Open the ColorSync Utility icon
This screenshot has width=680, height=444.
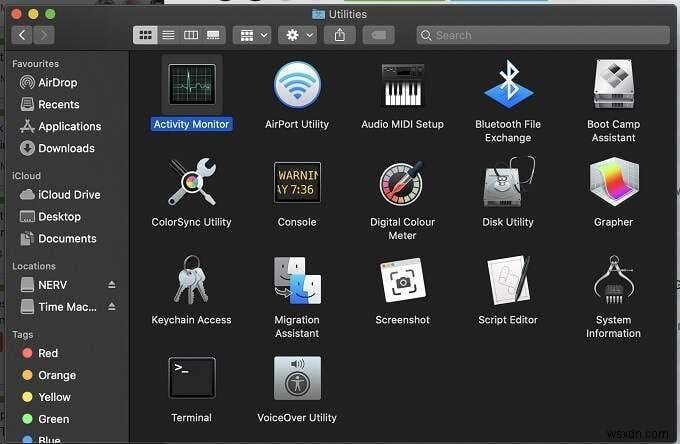(192, 182)
